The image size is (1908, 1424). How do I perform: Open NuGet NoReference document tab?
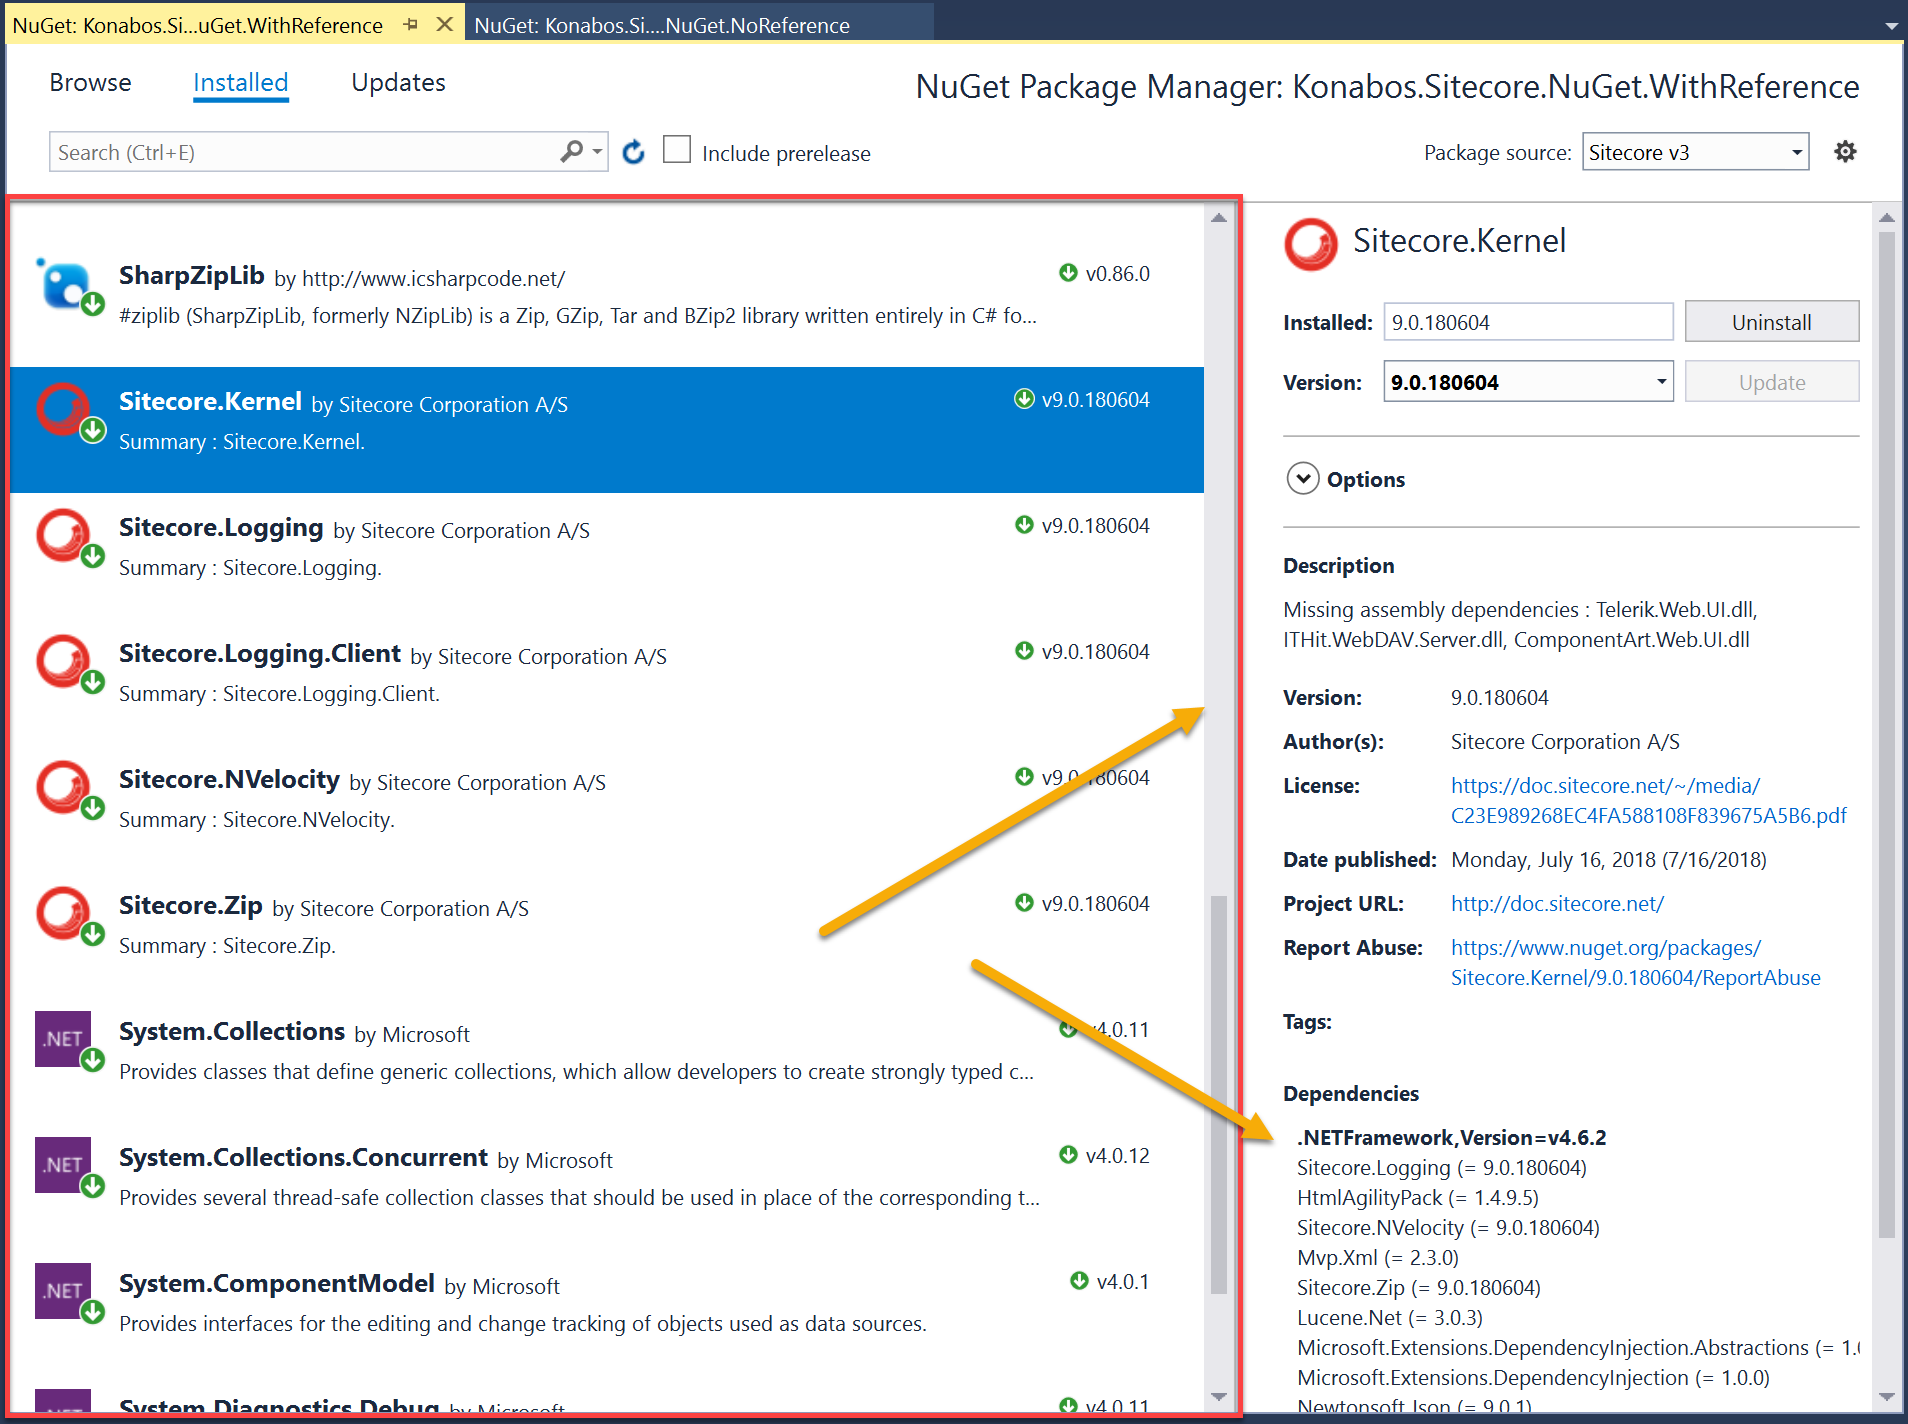(700, 24)
